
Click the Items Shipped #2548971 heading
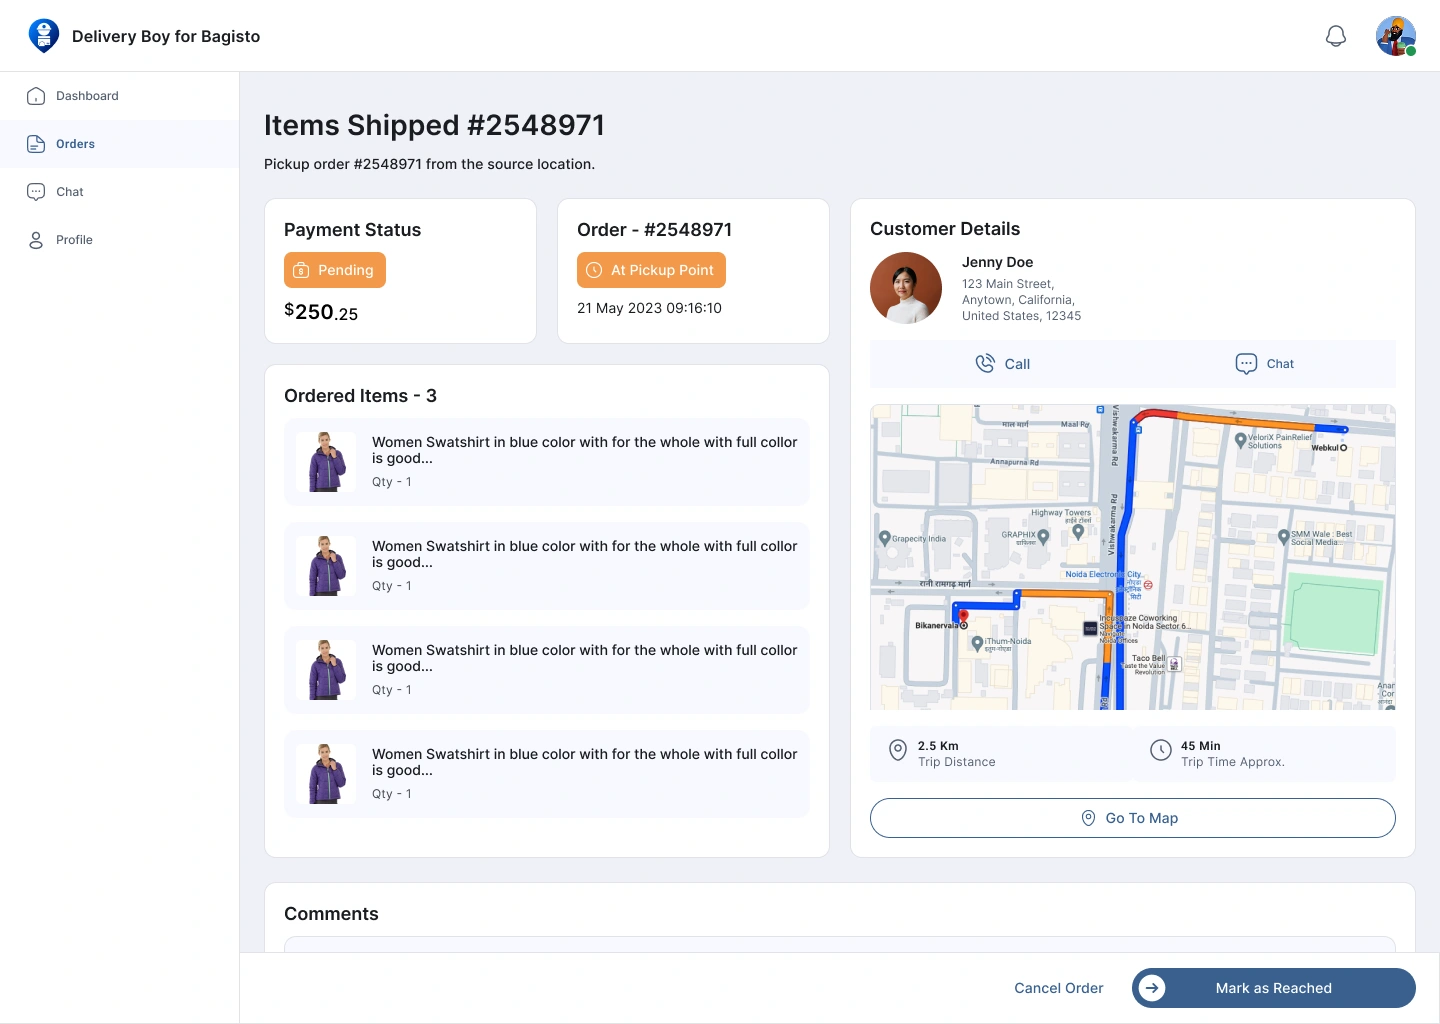434,125
